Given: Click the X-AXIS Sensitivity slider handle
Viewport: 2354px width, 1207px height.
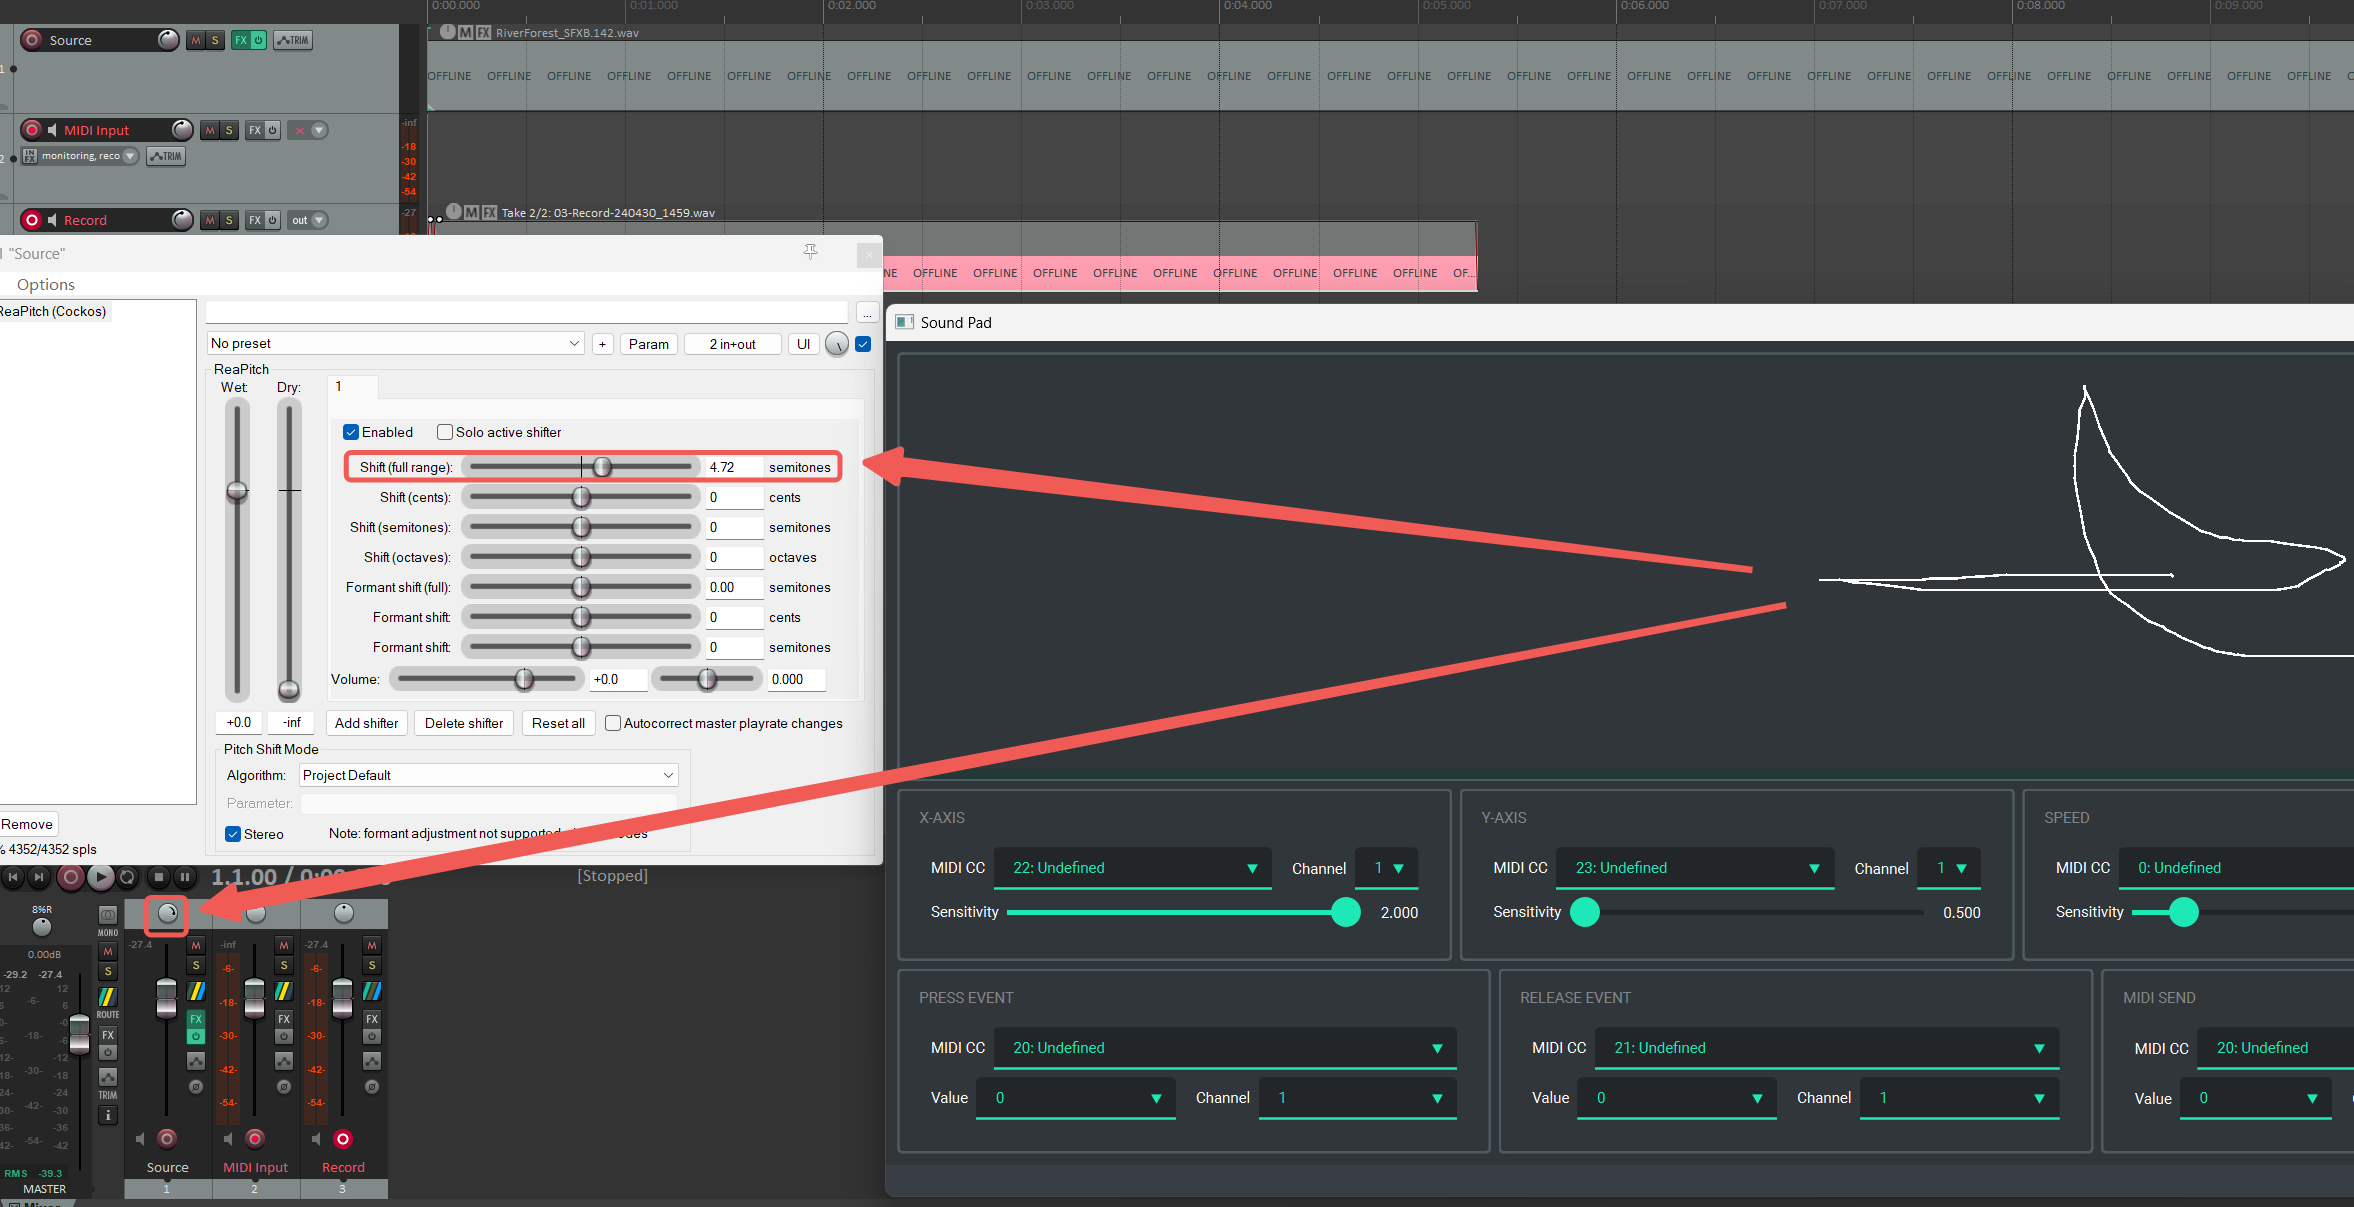Looking at the screenshot, I should click(x=1346, y=912).
